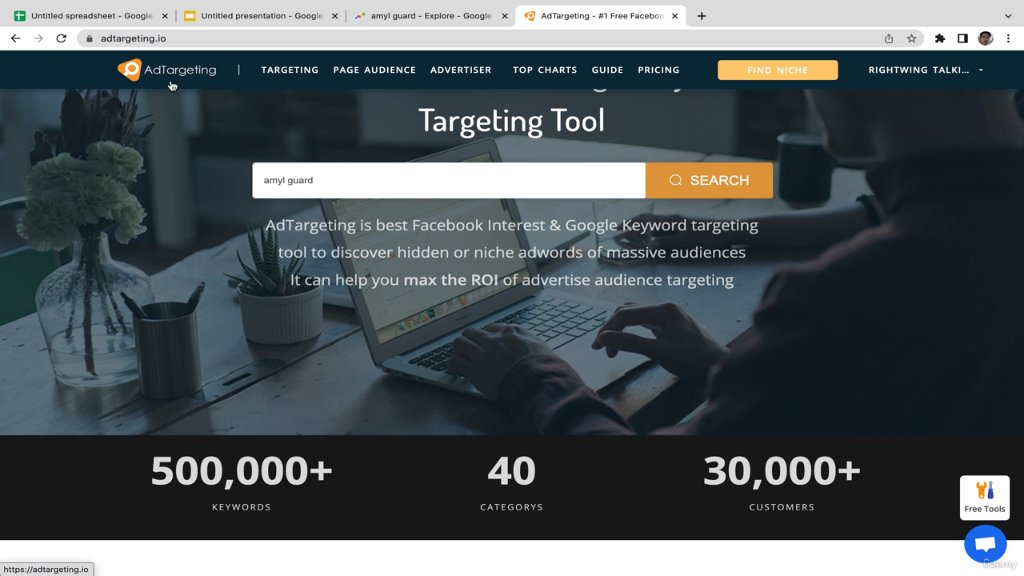Close the AdTargeting tab
This screenshot has width=1024, height=576.
coord(675,16)
